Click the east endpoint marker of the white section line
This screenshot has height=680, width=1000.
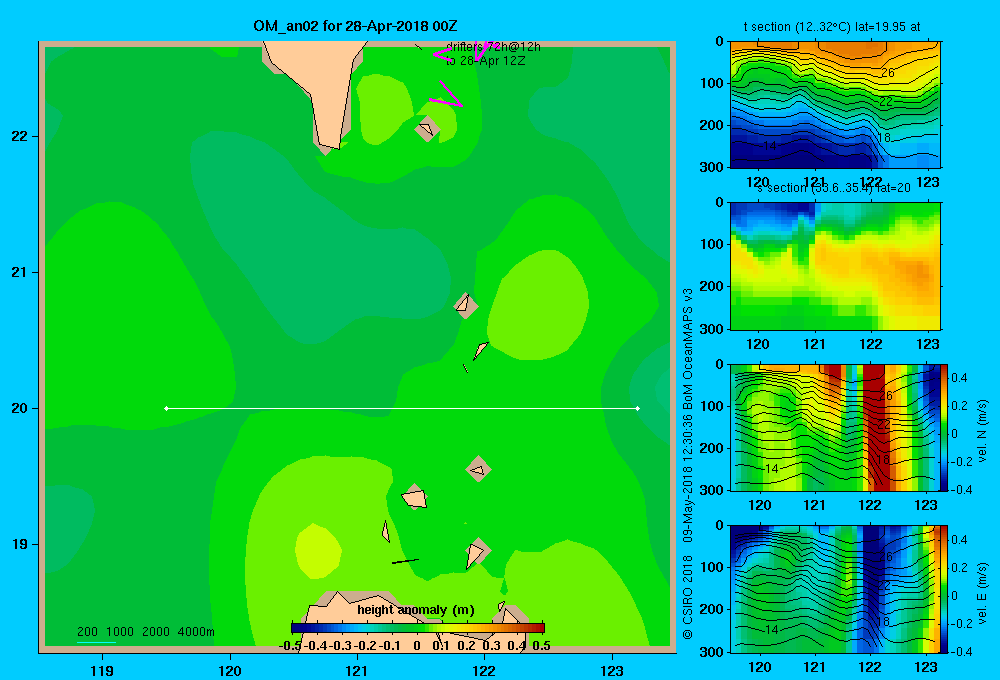[638, 408]
